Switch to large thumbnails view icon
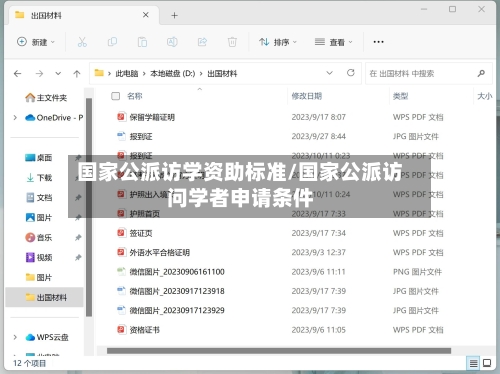This screenshot has width=500, height=374. [x=487, y=363]
